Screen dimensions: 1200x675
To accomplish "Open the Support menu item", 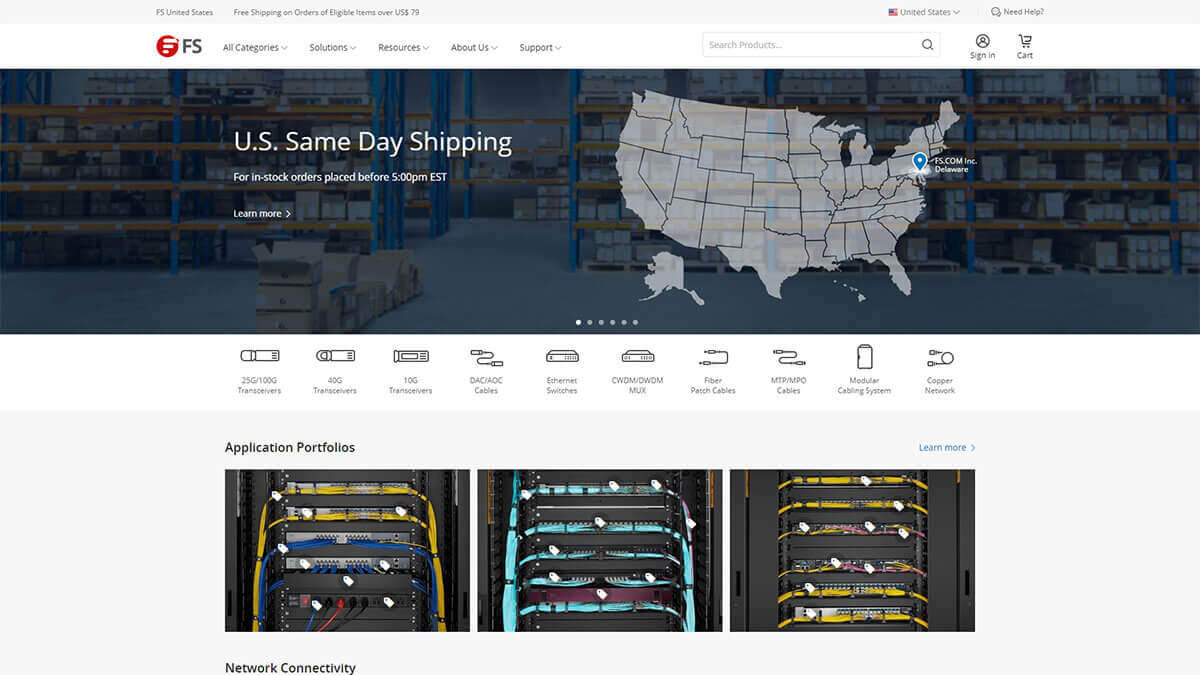I will [x=540, y=47].
